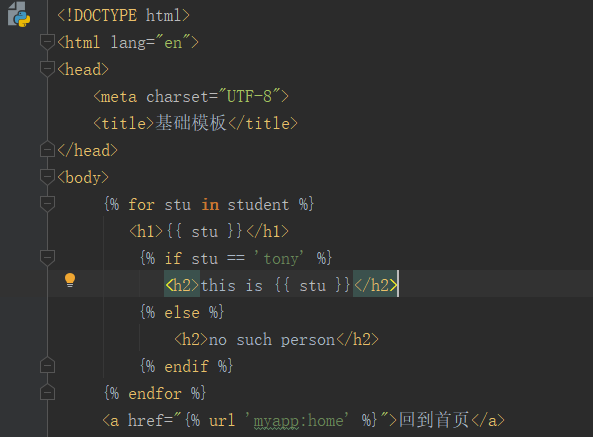Fold the if stu == 'tony' block
This screenshot has width=593, height=437.
(x=47, y=258)
